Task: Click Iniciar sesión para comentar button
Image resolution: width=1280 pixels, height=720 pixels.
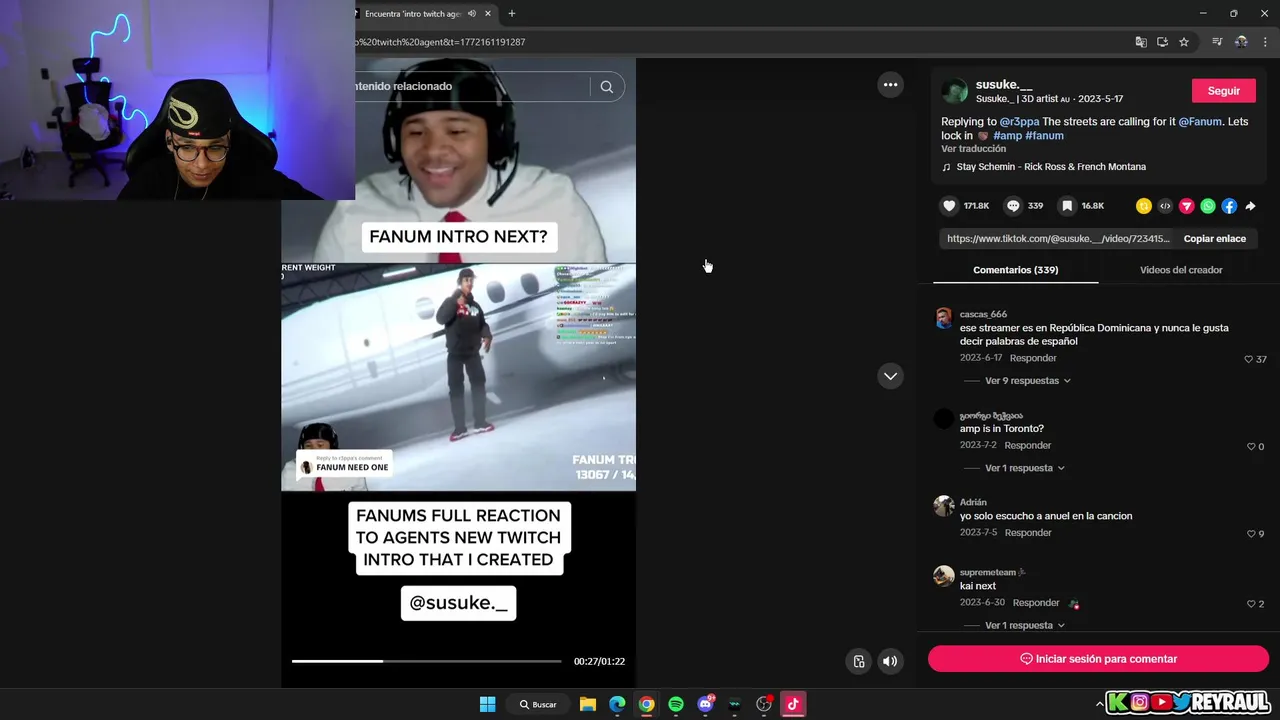Action: [1098, 659]
